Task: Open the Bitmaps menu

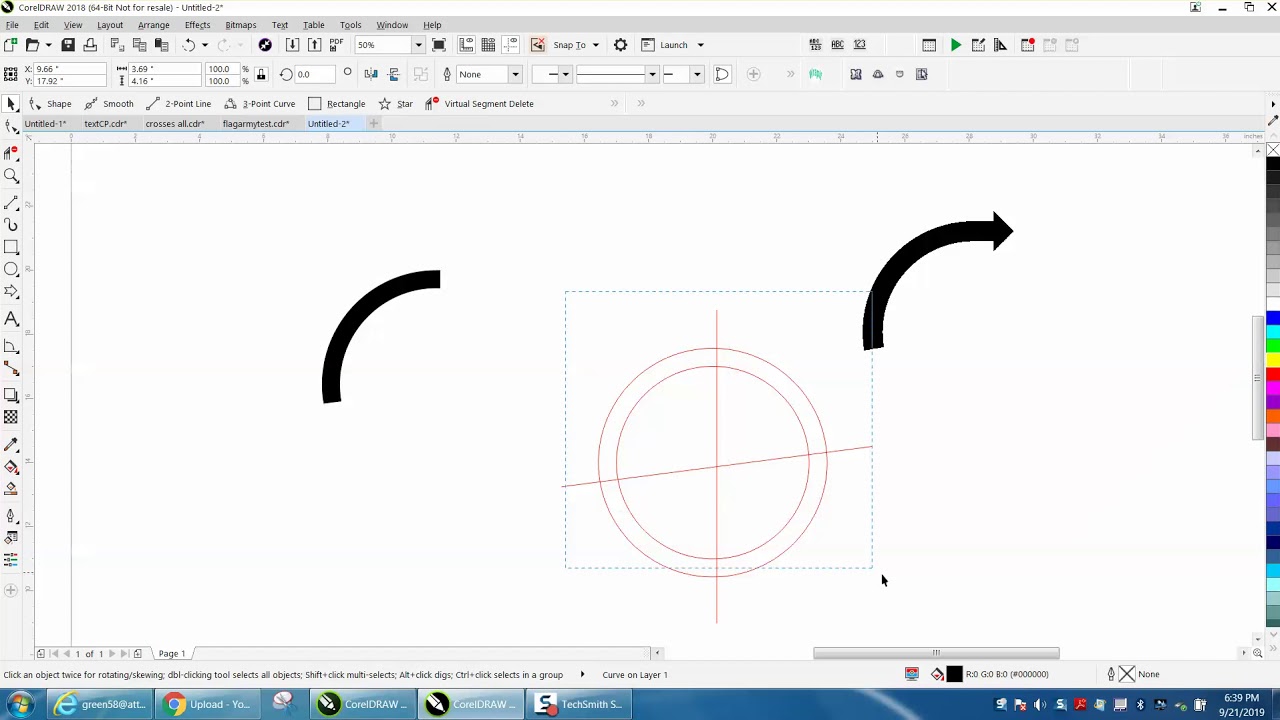Action: pos(241,25)
